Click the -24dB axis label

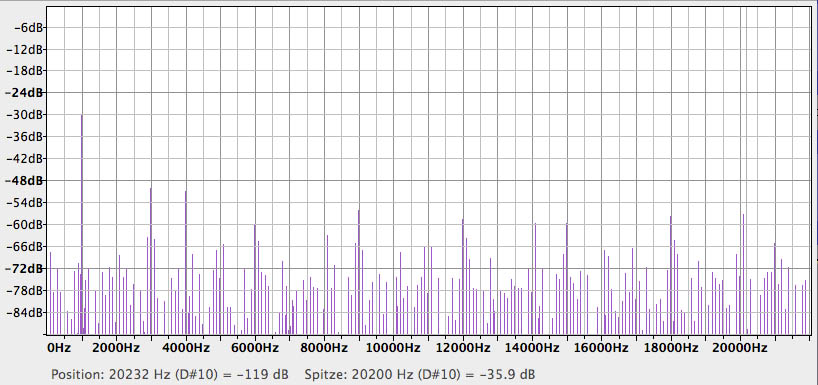[24, 93]
